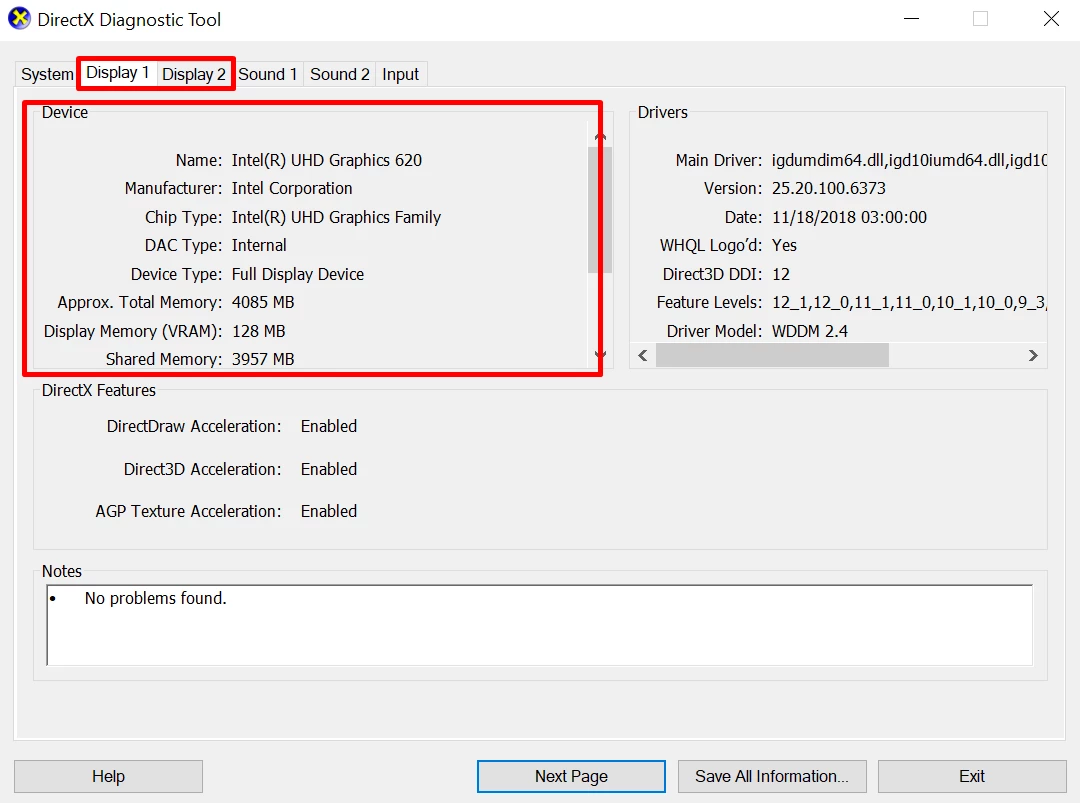
Task: Click Drivers panel scroll right arrow
Action: (1032, 355)
